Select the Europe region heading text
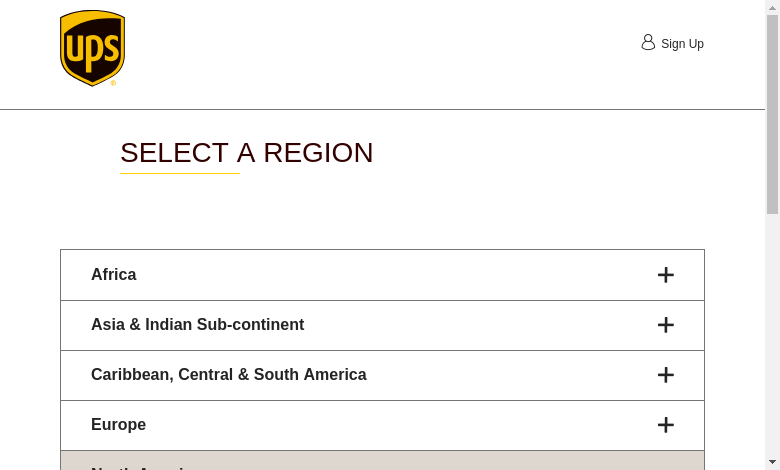The width and height of the screenshot is (780, 470). 118,425
